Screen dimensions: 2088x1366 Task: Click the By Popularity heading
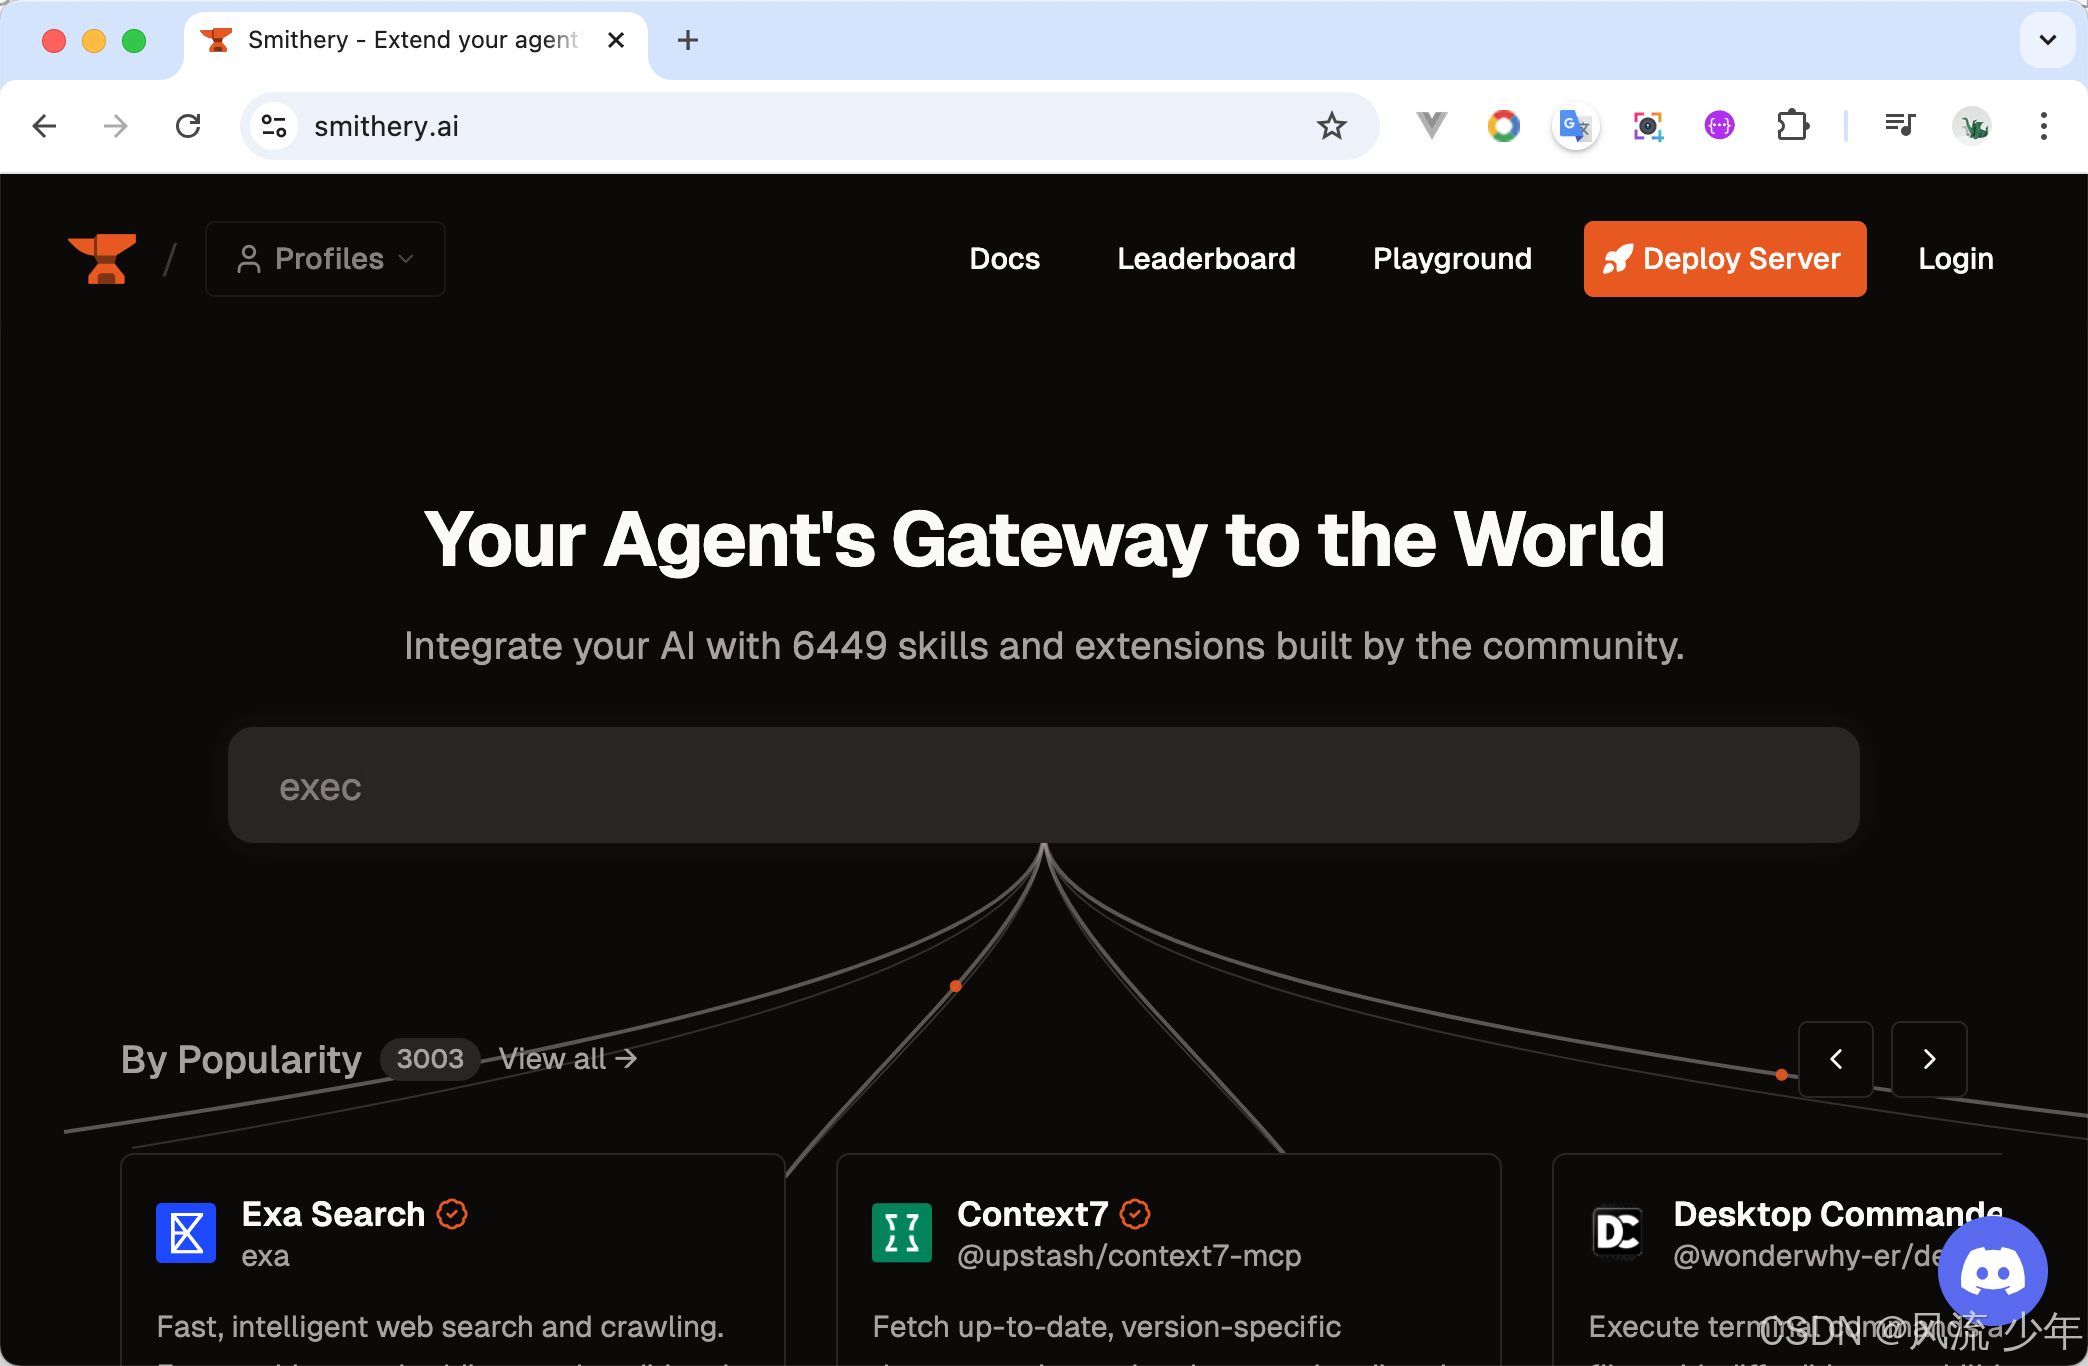pos(241,1059)
